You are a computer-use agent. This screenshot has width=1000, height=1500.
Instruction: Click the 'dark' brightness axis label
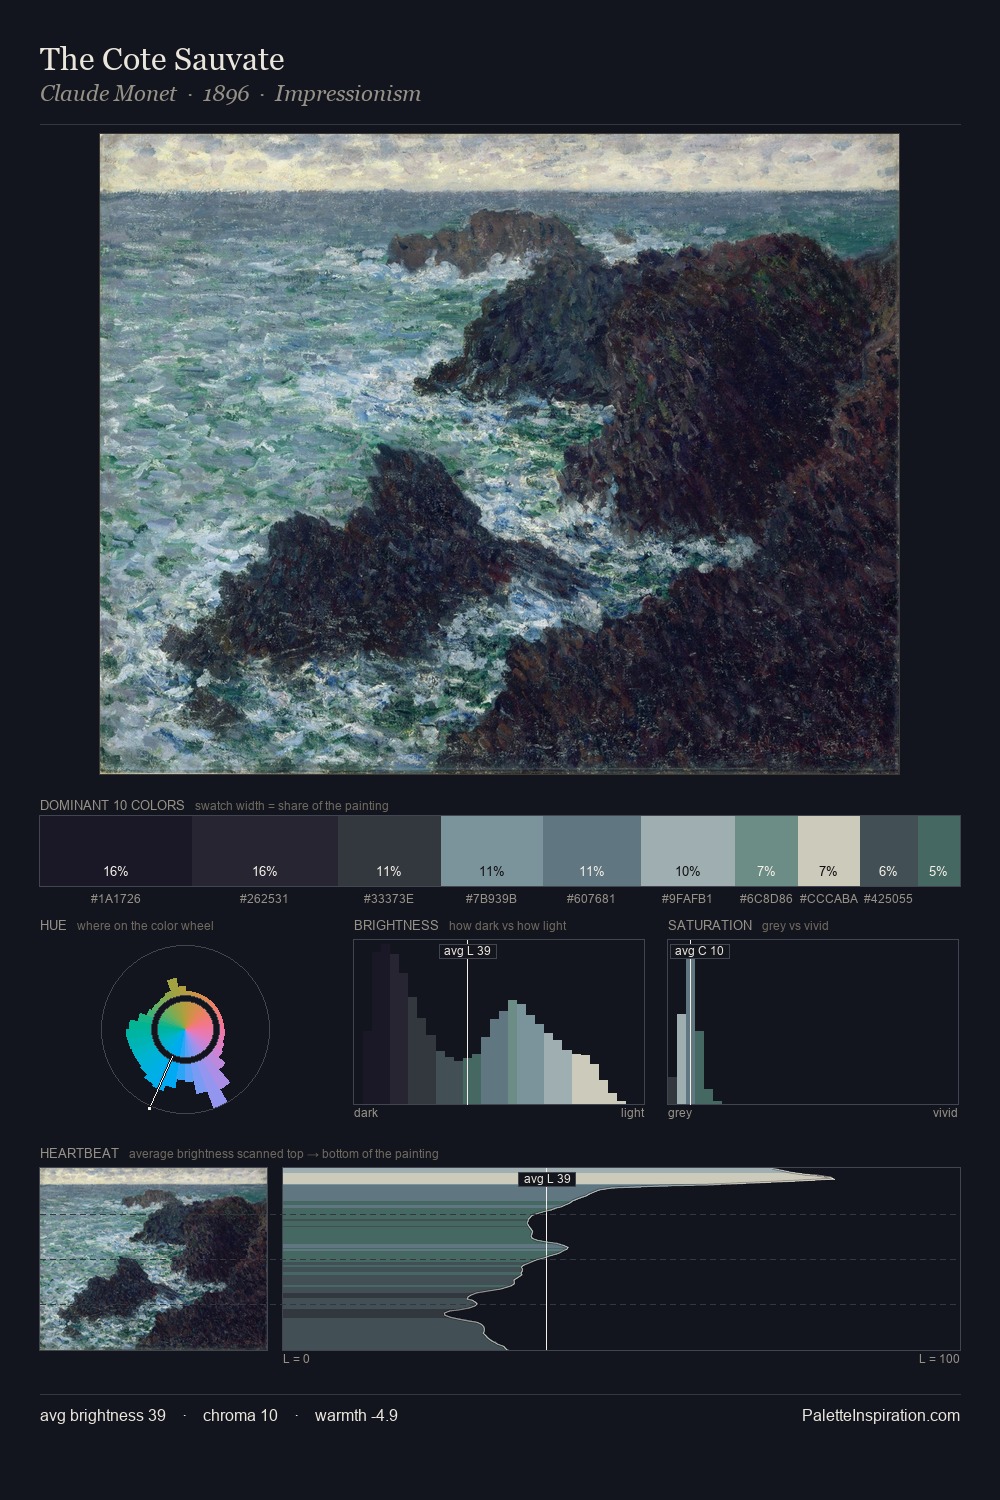[366, 1113]
